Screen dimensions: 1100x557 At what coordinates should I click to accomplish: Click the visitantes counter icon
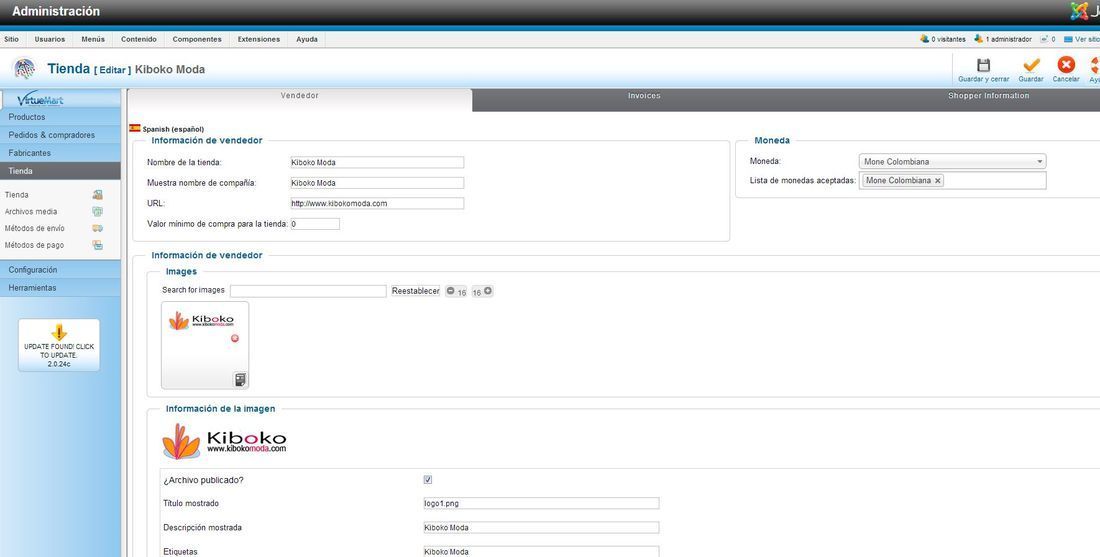coord(925,39)
